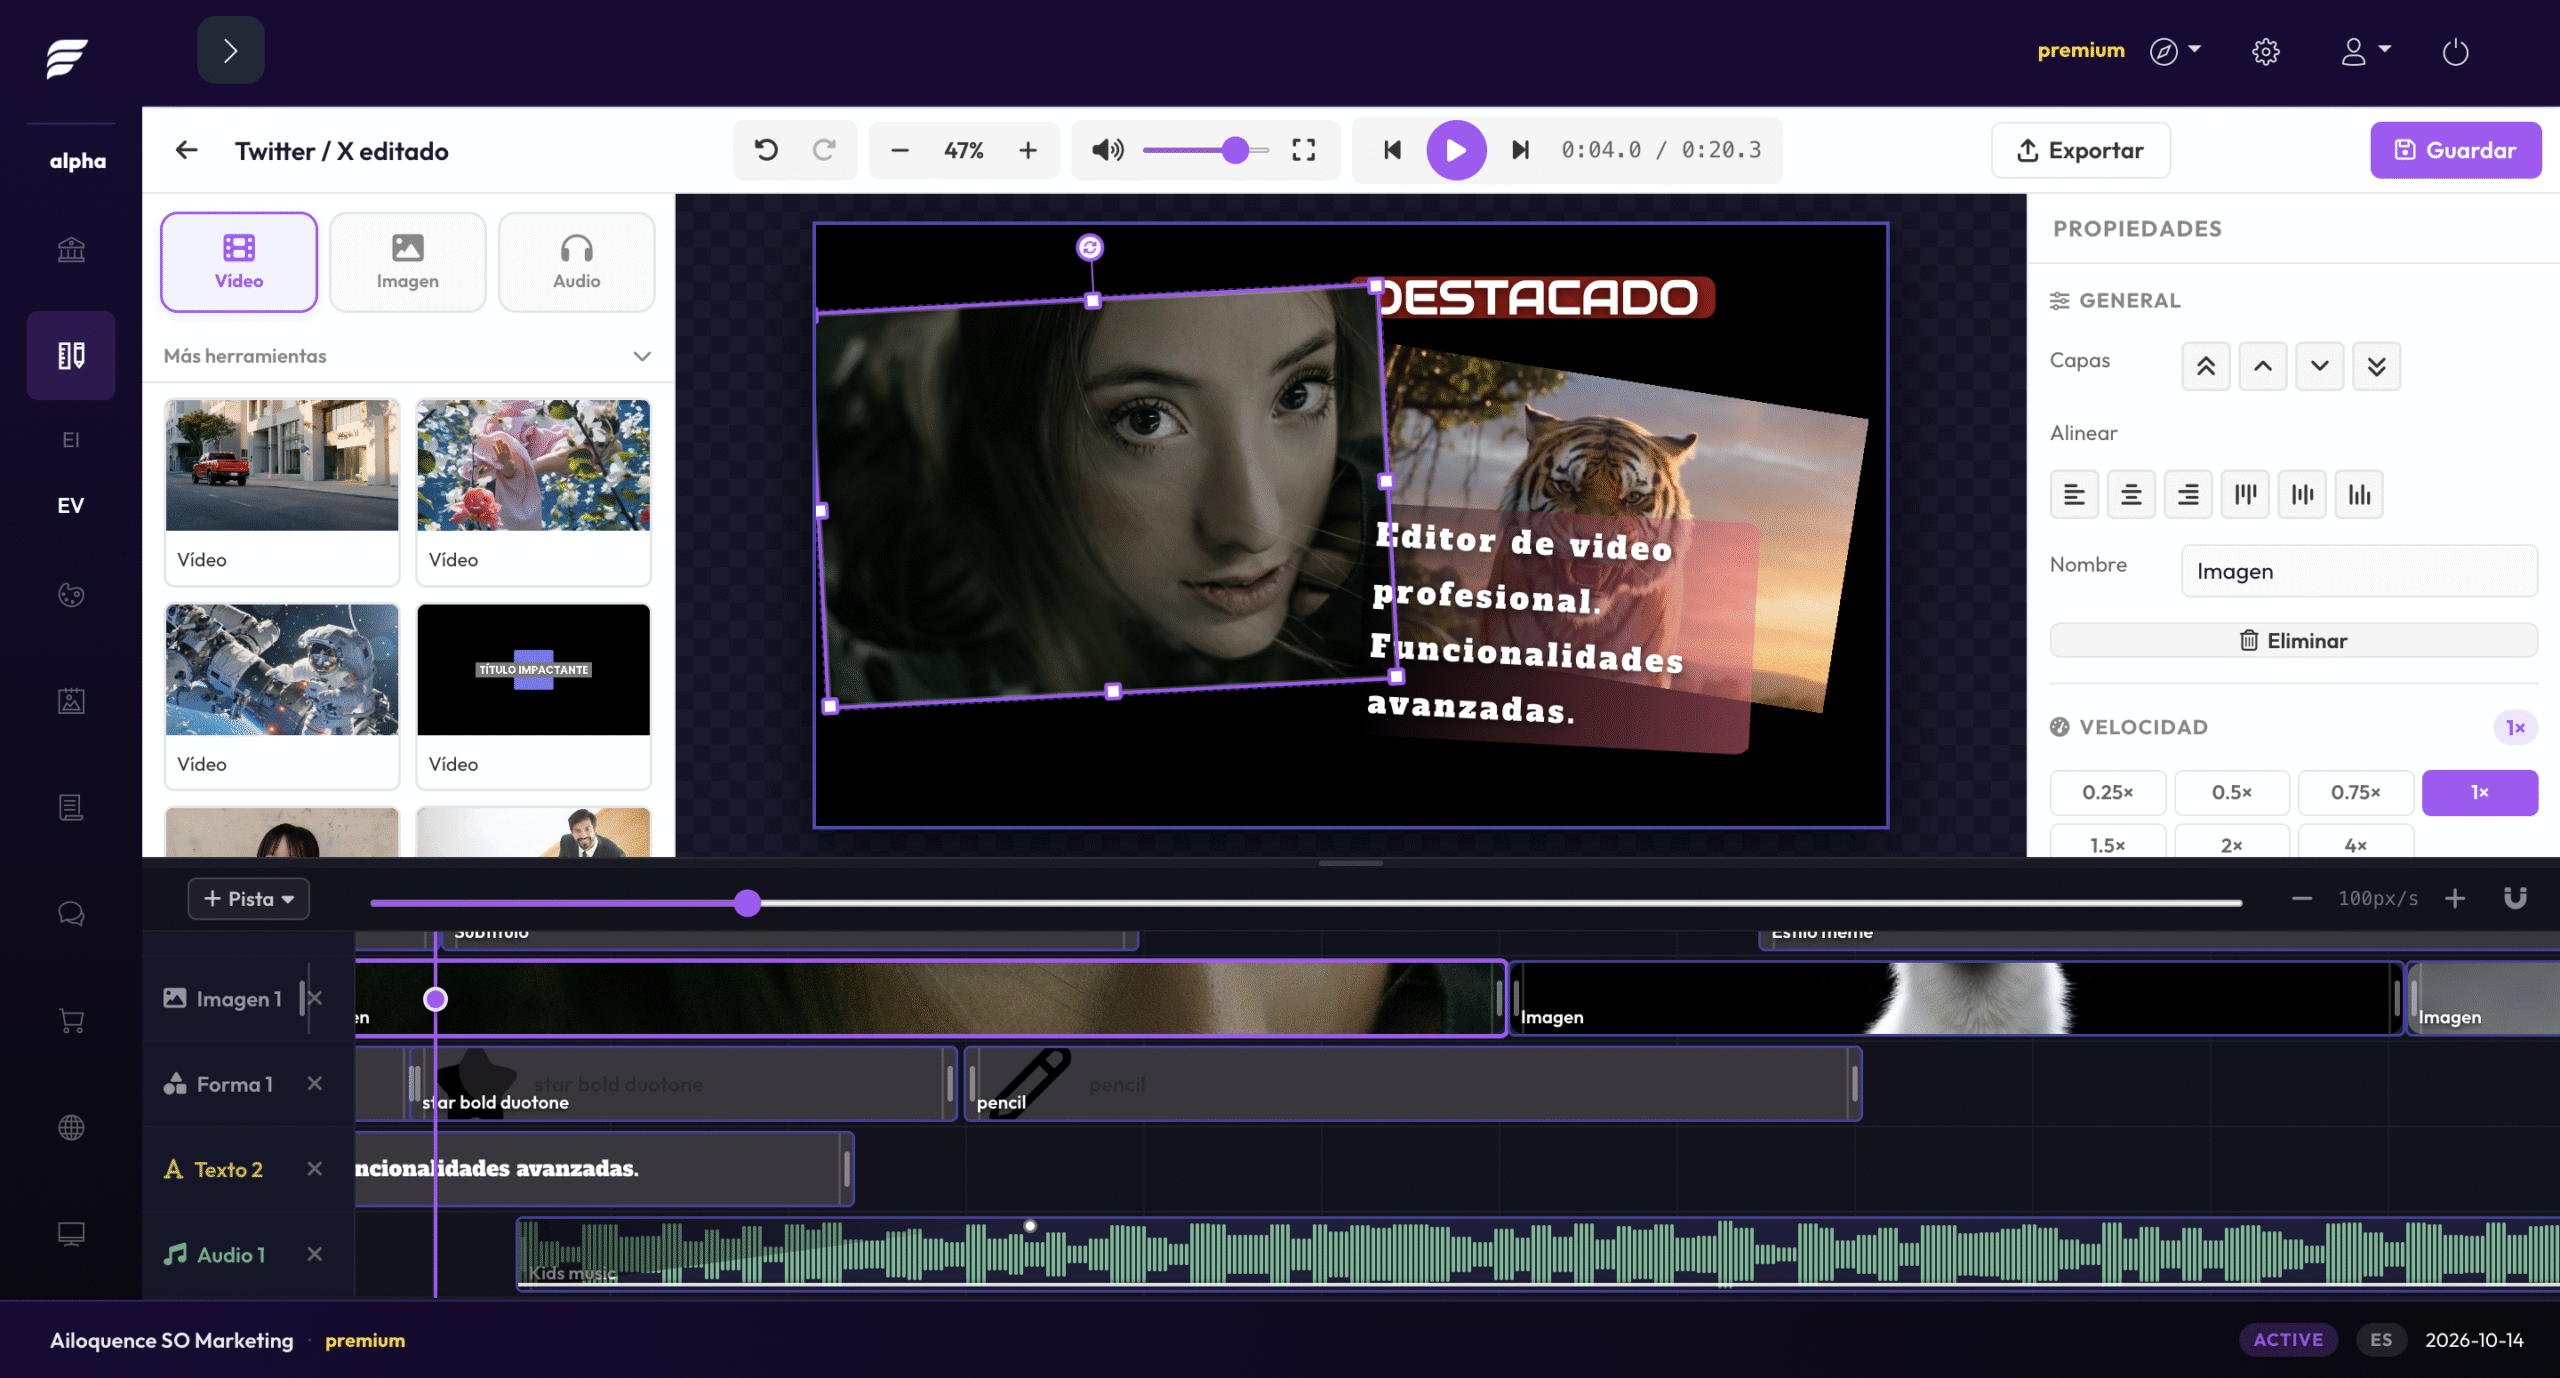This screenshot has height=1378, width=2560.
Task: Open the palette sidebar icon
Action: click(x=71, y=595)
